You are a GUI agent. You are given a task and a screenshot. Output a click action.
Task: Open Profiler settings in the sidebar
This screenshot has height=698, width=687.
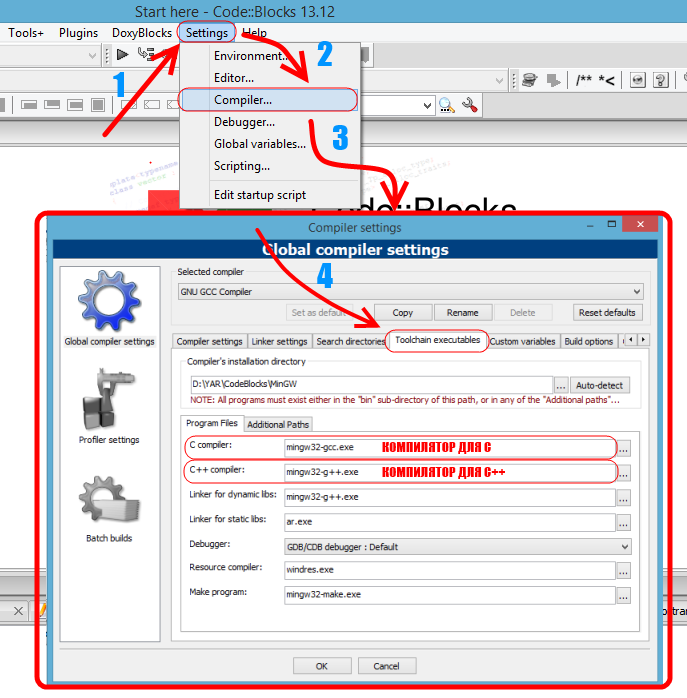(109, 406)
